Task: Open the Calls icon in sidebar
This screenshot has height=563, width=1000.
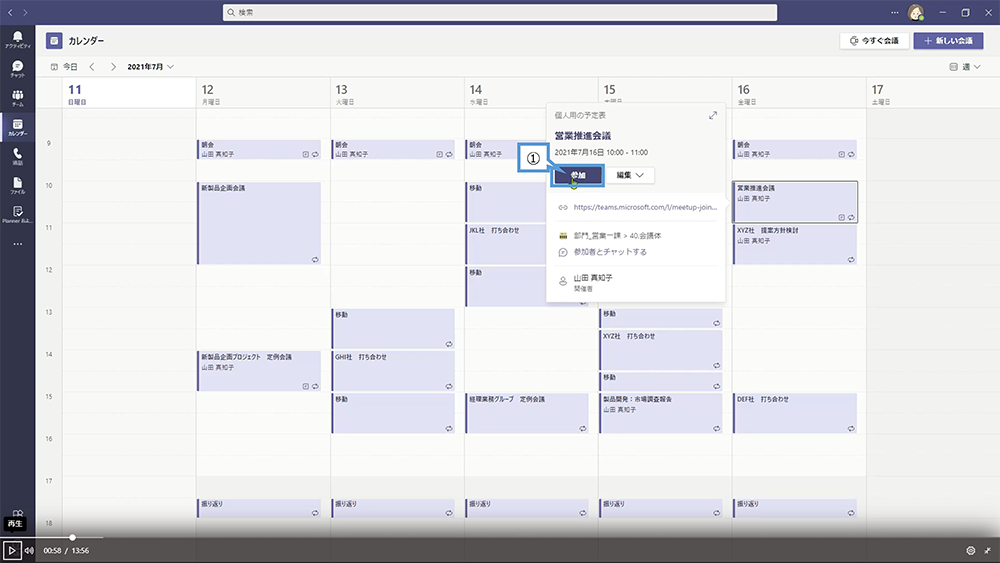Action: tap(17, 156)
